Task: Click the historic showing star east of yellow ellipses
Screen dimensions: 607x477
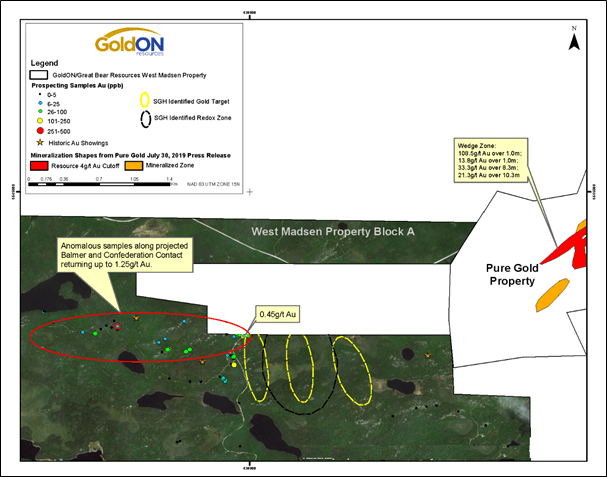Action: [428, 355]
